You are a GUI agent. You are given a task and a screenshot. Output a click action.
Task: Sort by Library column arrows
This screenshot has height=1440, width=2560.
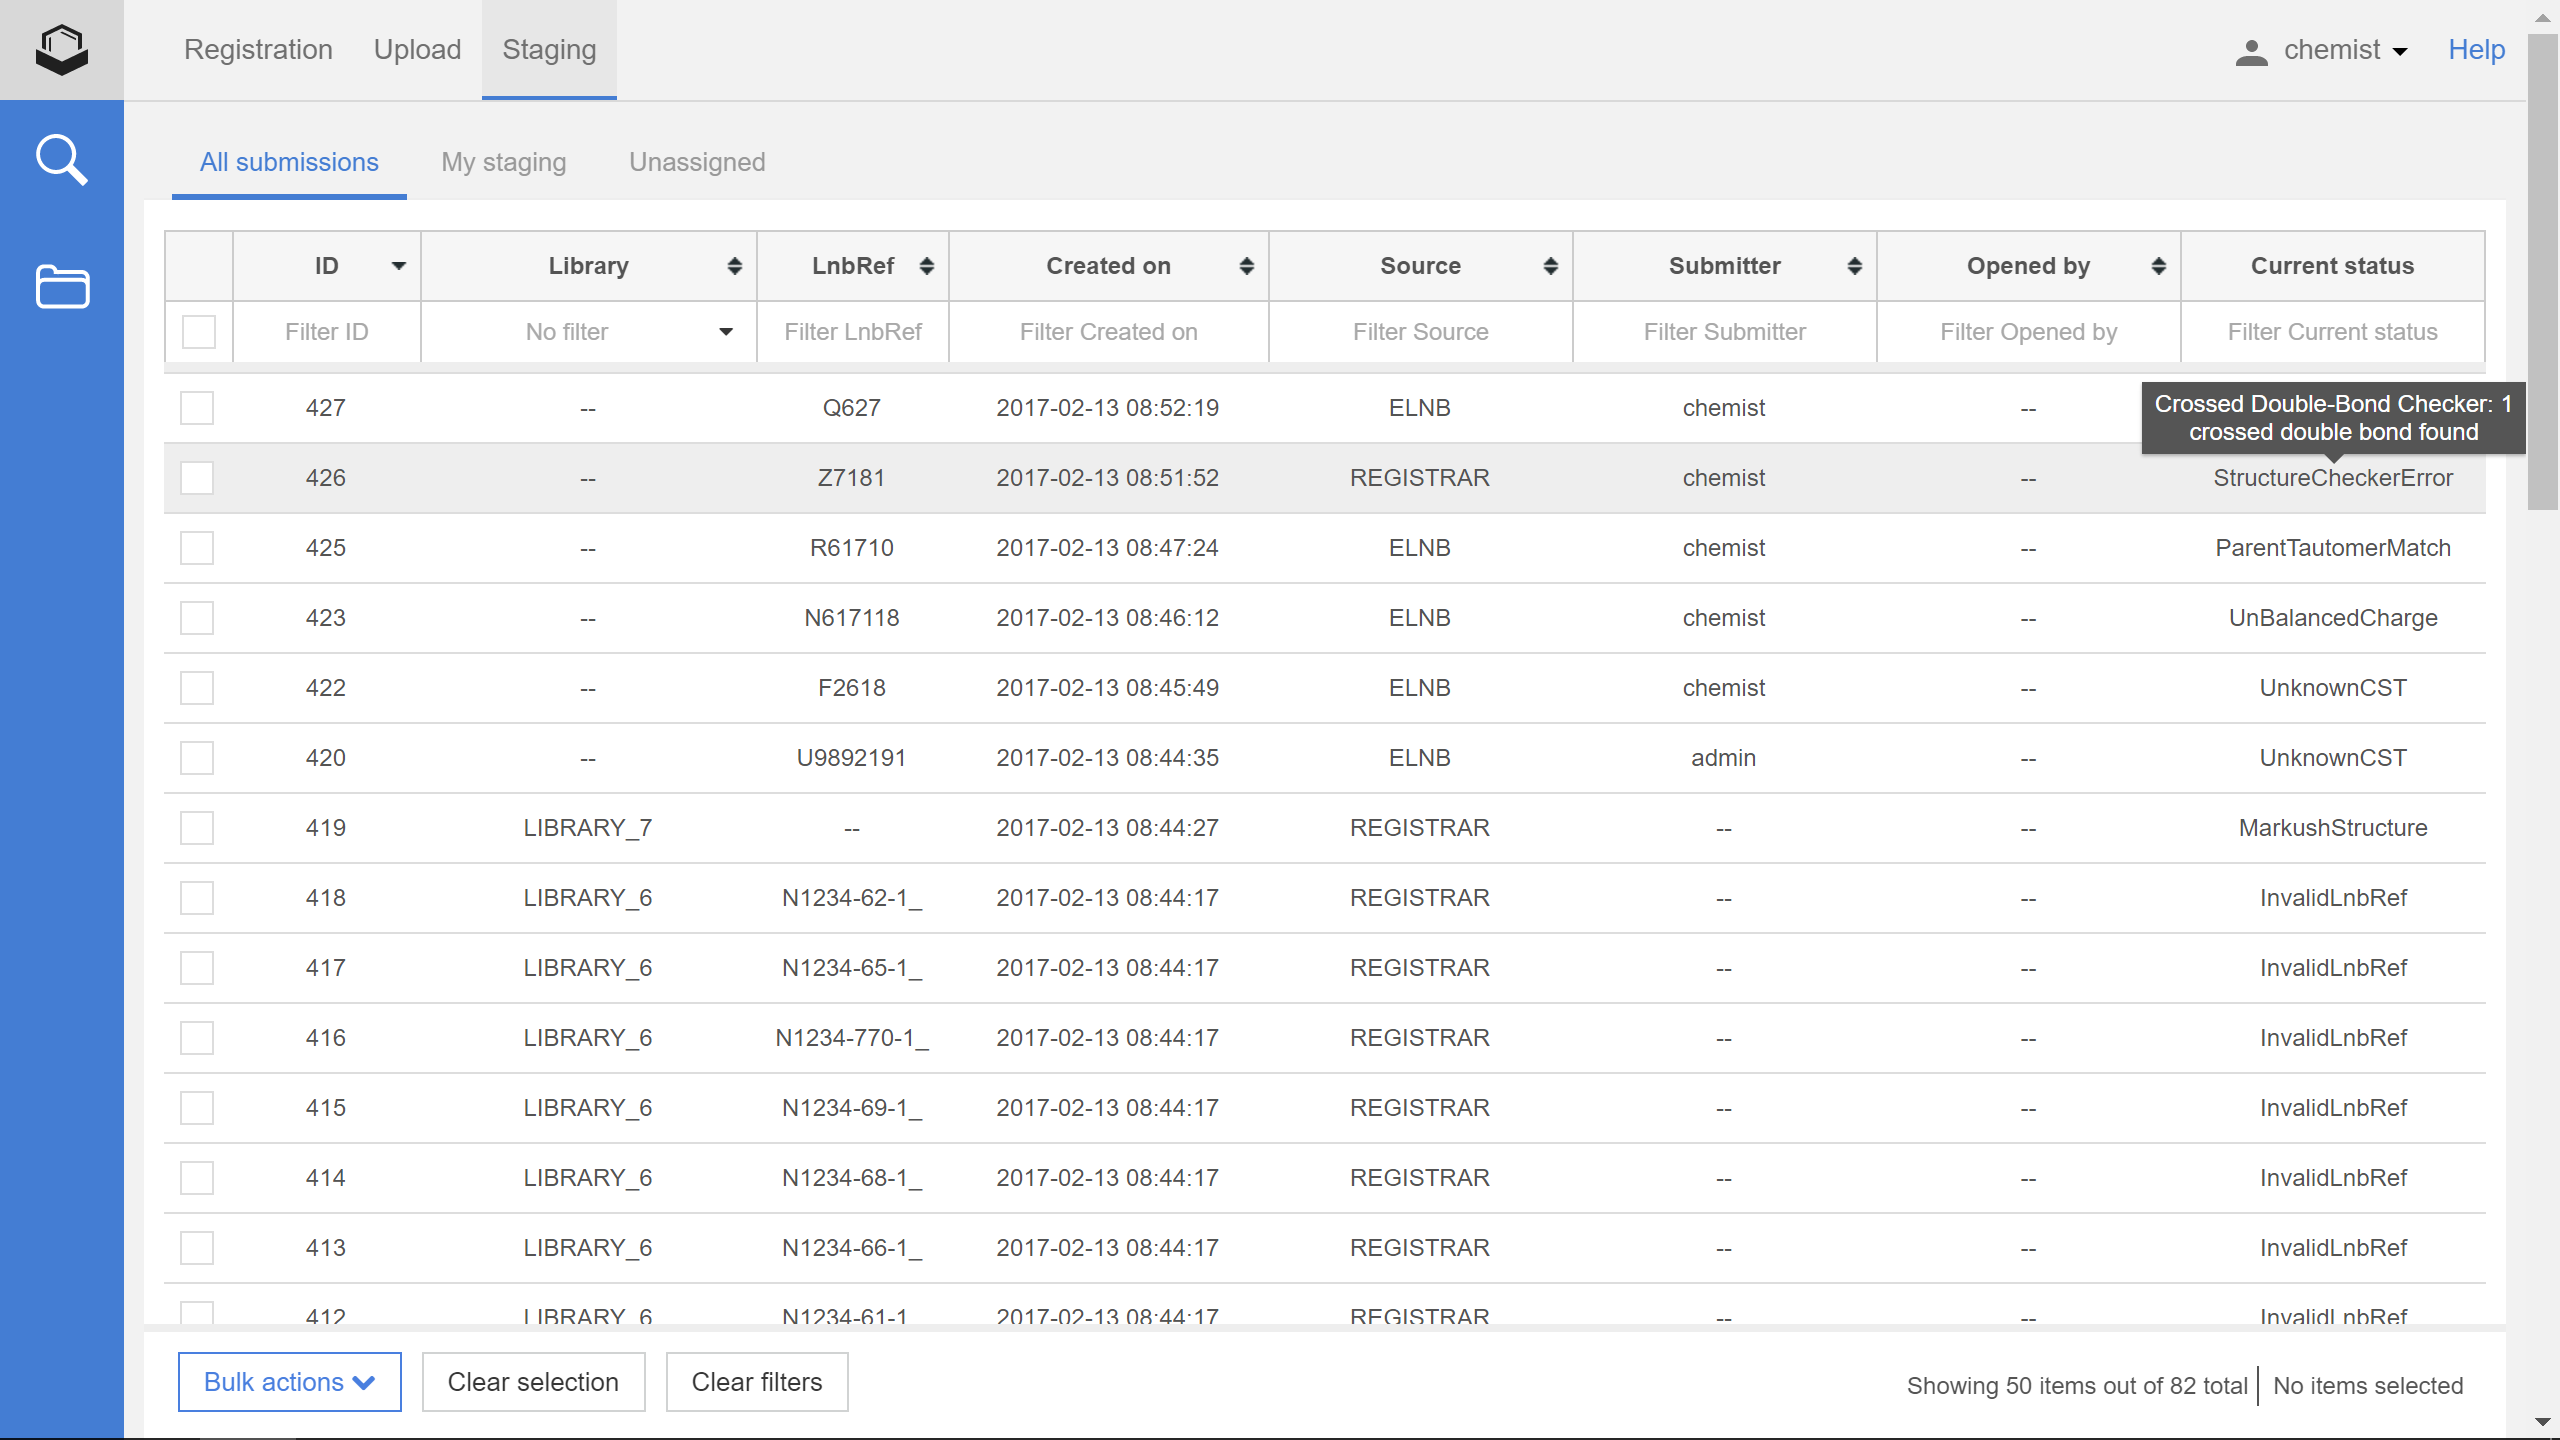click(x=735, y=266)
